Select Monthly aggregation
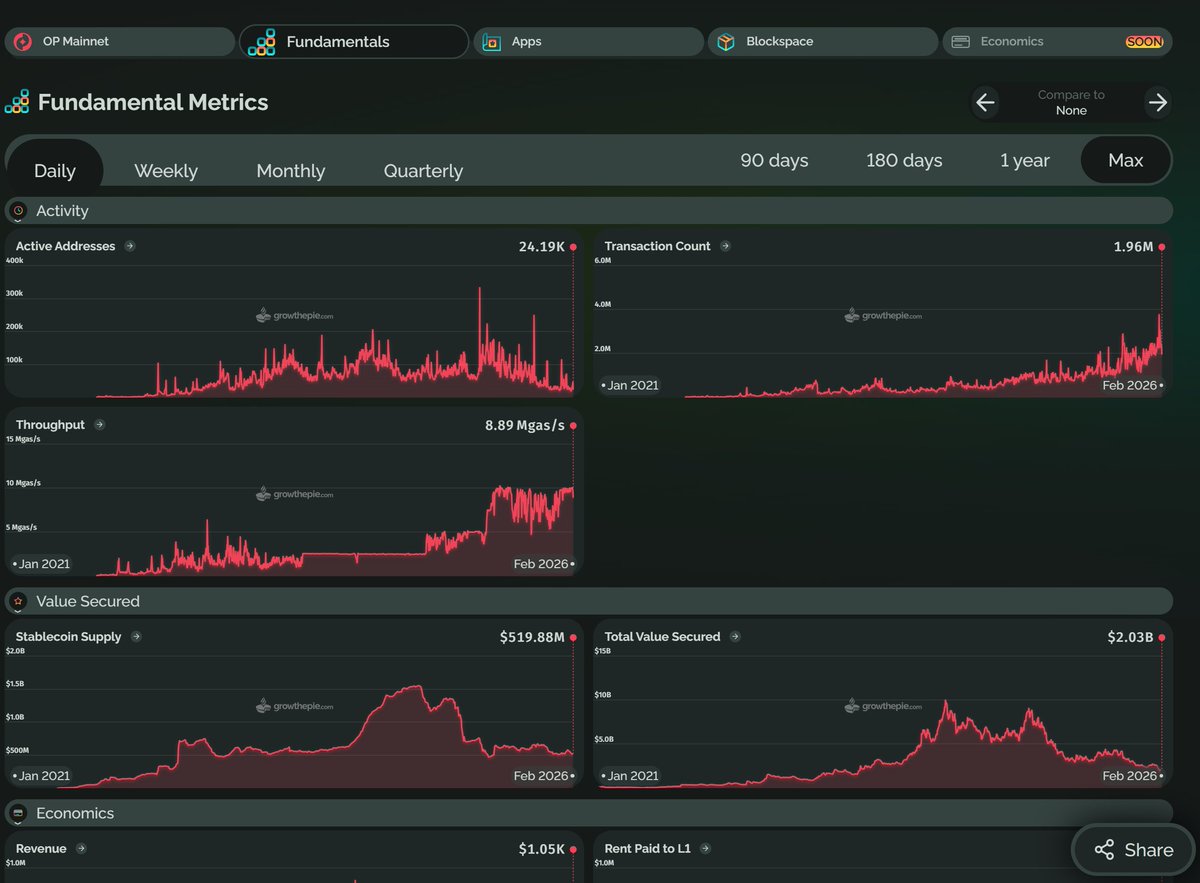Image resolution: width=1200 pixels, height=883 pixels. click(290, 171)
